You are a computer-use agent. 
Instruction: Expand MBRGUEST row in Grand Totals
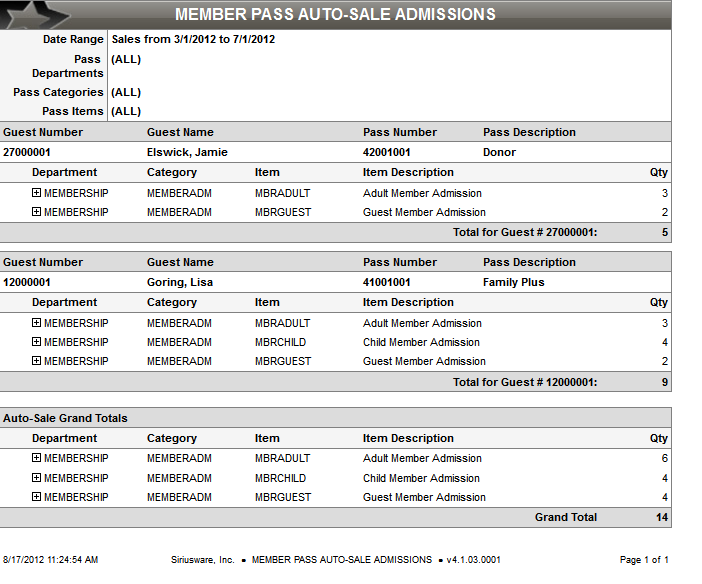(x=36, y=497)
